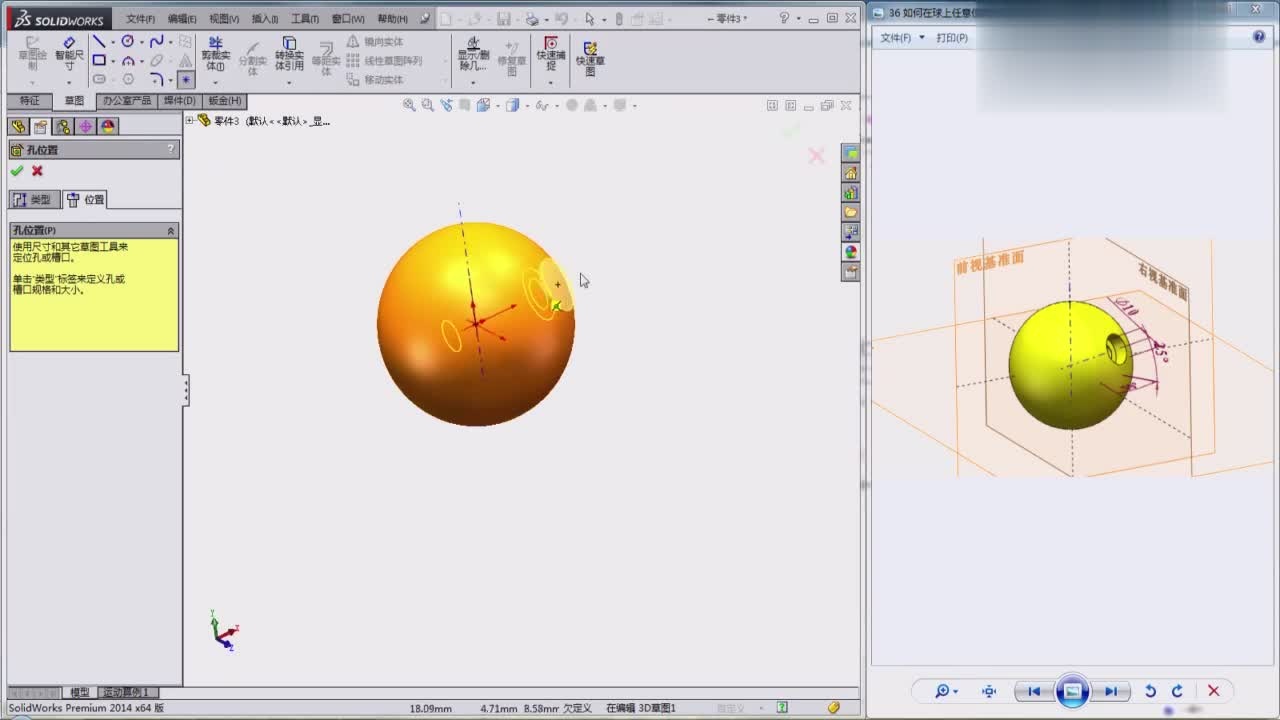Open the 插入(I) menu
1280x720 pixels.
(265, 19)
